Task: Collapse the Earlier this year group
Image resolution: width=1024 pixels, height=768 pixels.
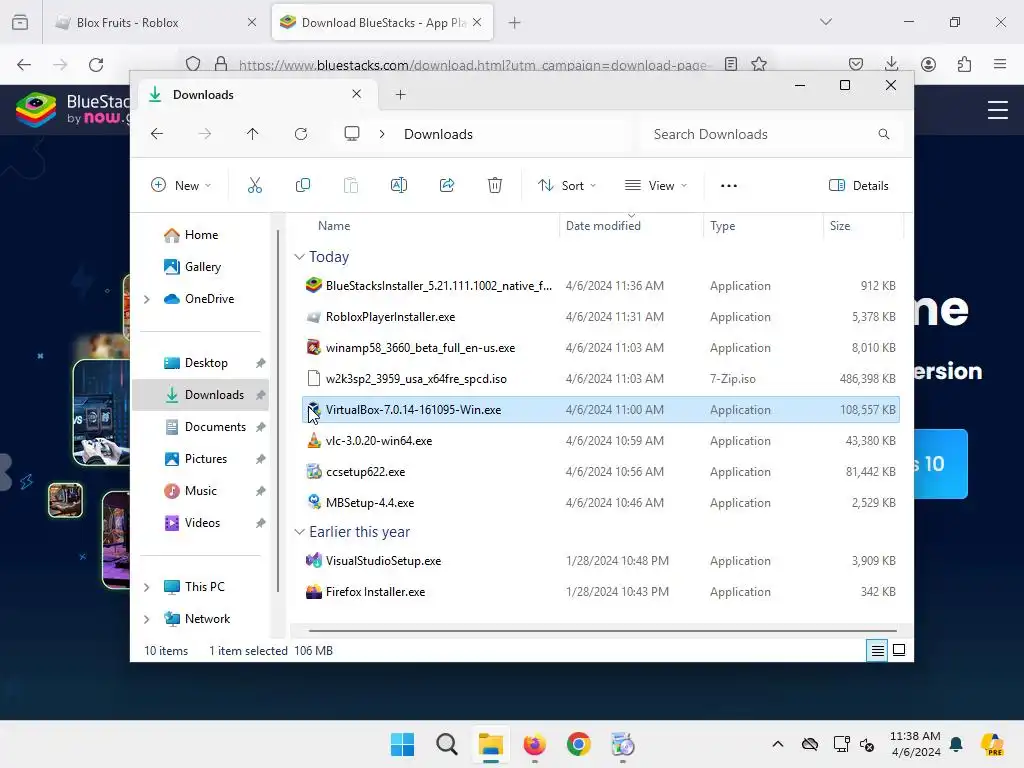Action: coord(299,532)
